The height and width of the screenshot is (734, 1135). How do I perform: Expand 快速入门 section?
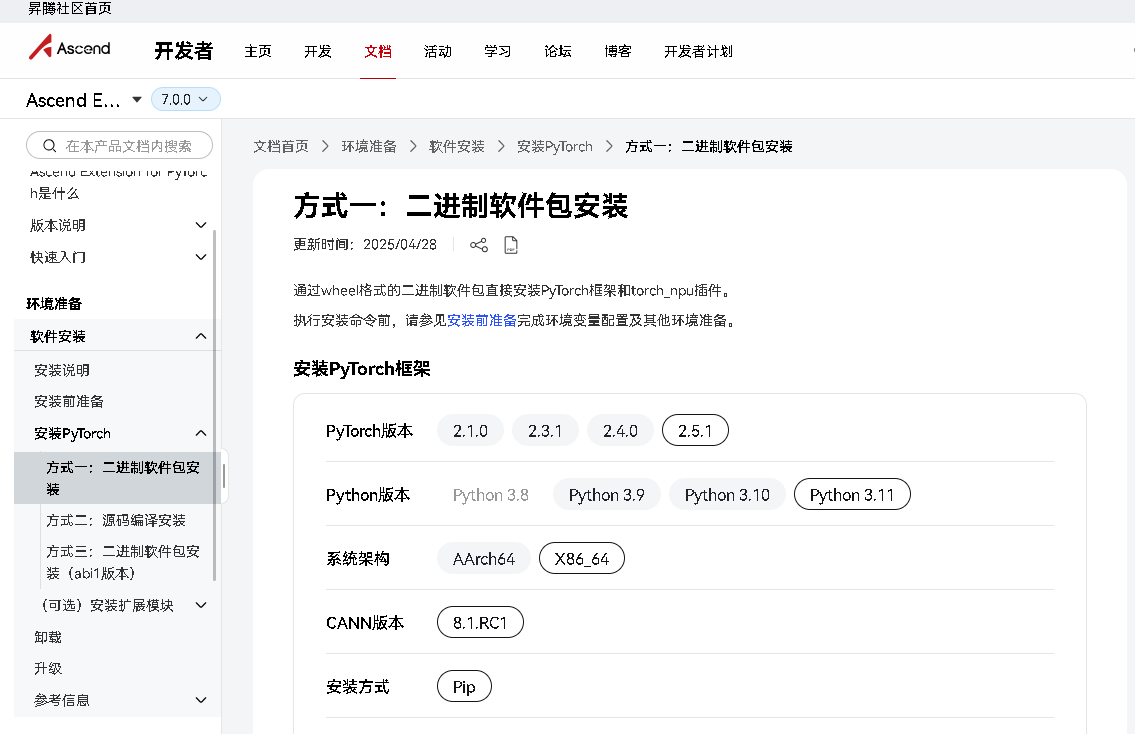pos(201,257)
